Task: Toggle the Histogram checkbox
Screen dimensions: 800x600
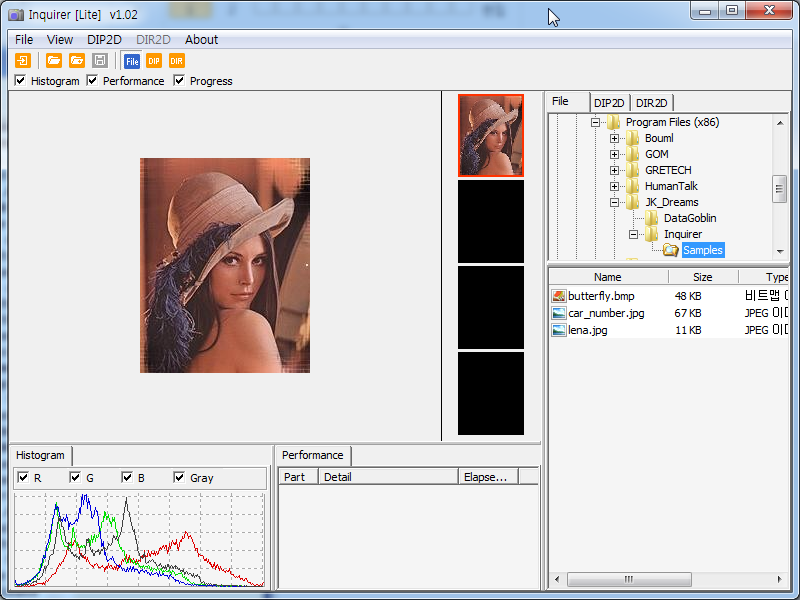Action: click(x=21, y=81)
